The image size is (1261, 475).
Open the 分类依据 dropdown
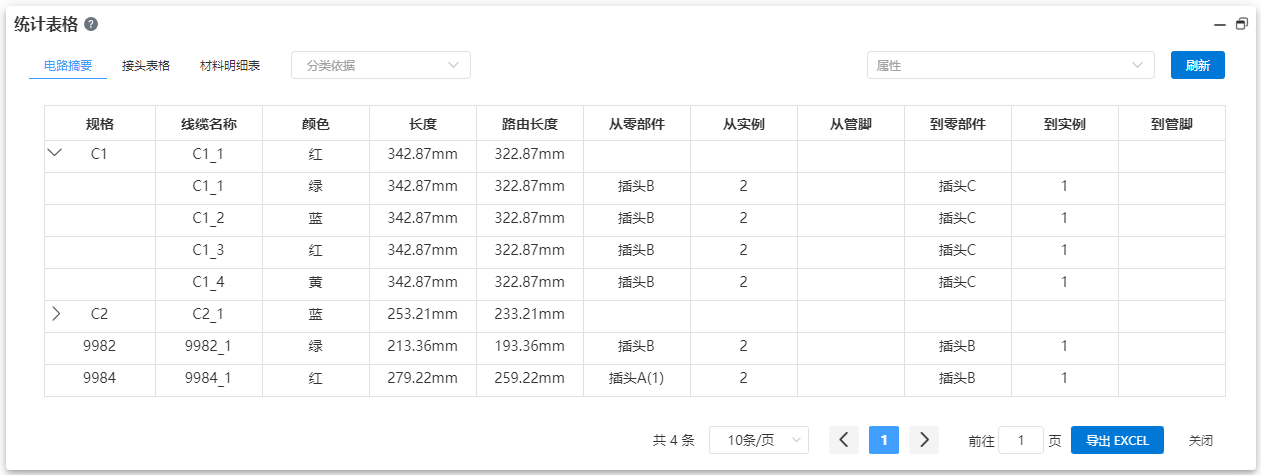click(380, 65)
